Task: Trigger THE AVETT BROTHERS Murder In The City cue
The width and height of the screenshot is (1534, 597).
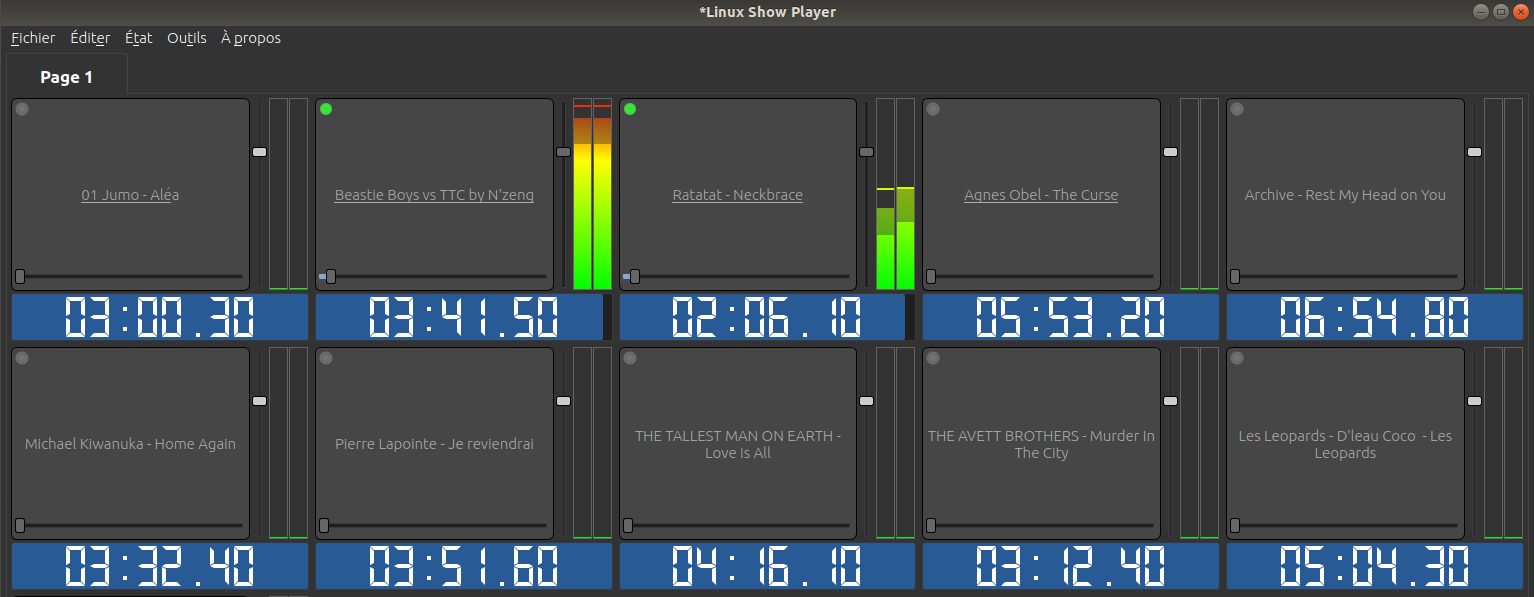Action: pos(1041,444)
